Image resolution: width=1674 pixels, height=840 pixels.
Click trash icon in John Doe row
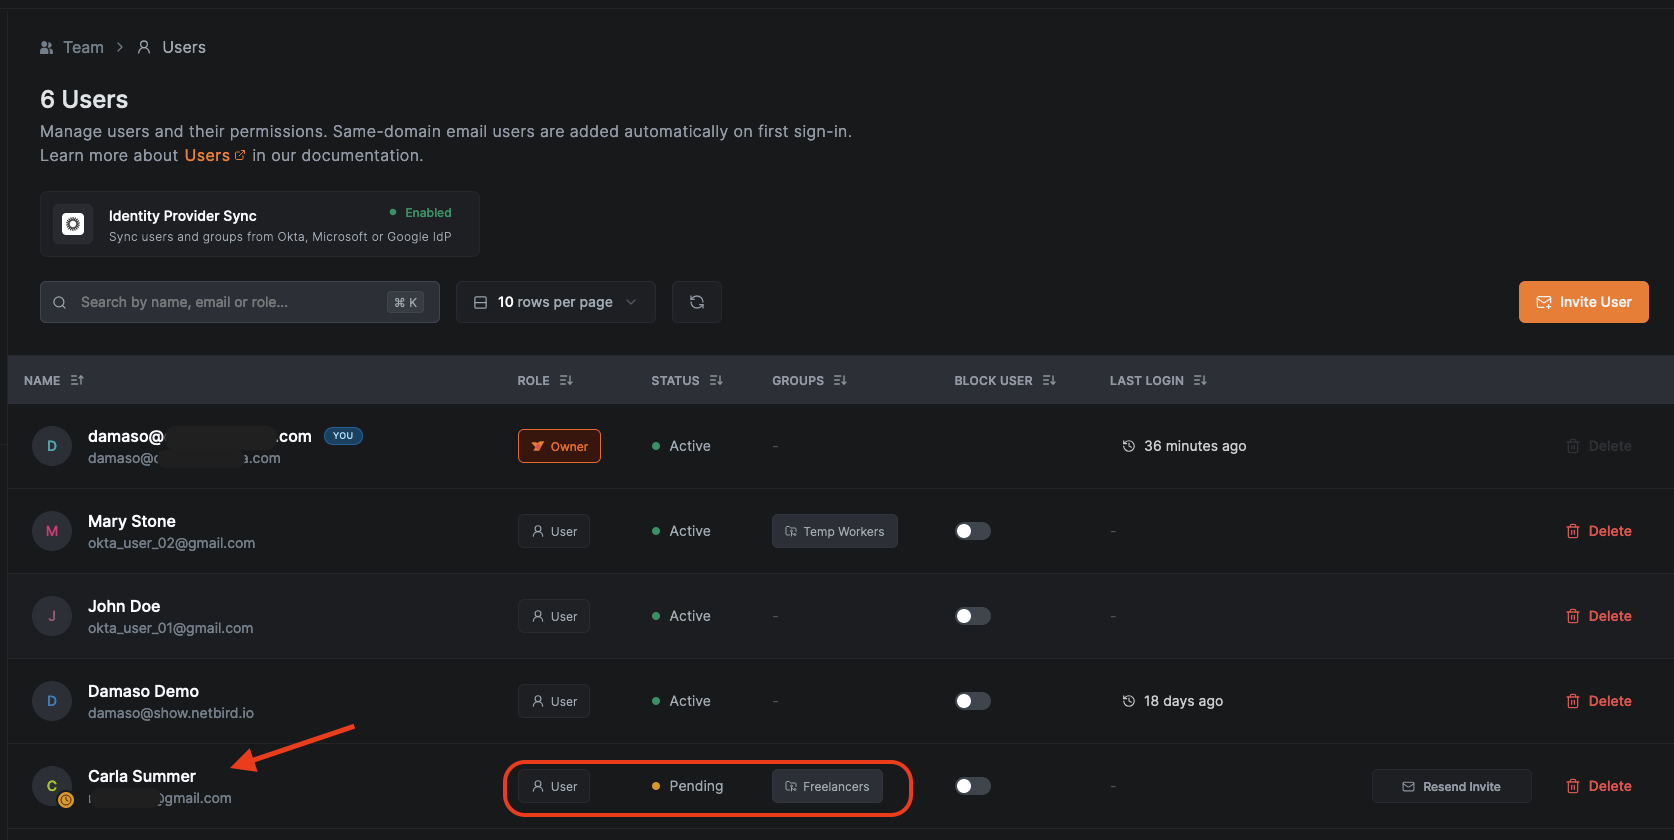pyautogui.click(x=1573, y=616)
